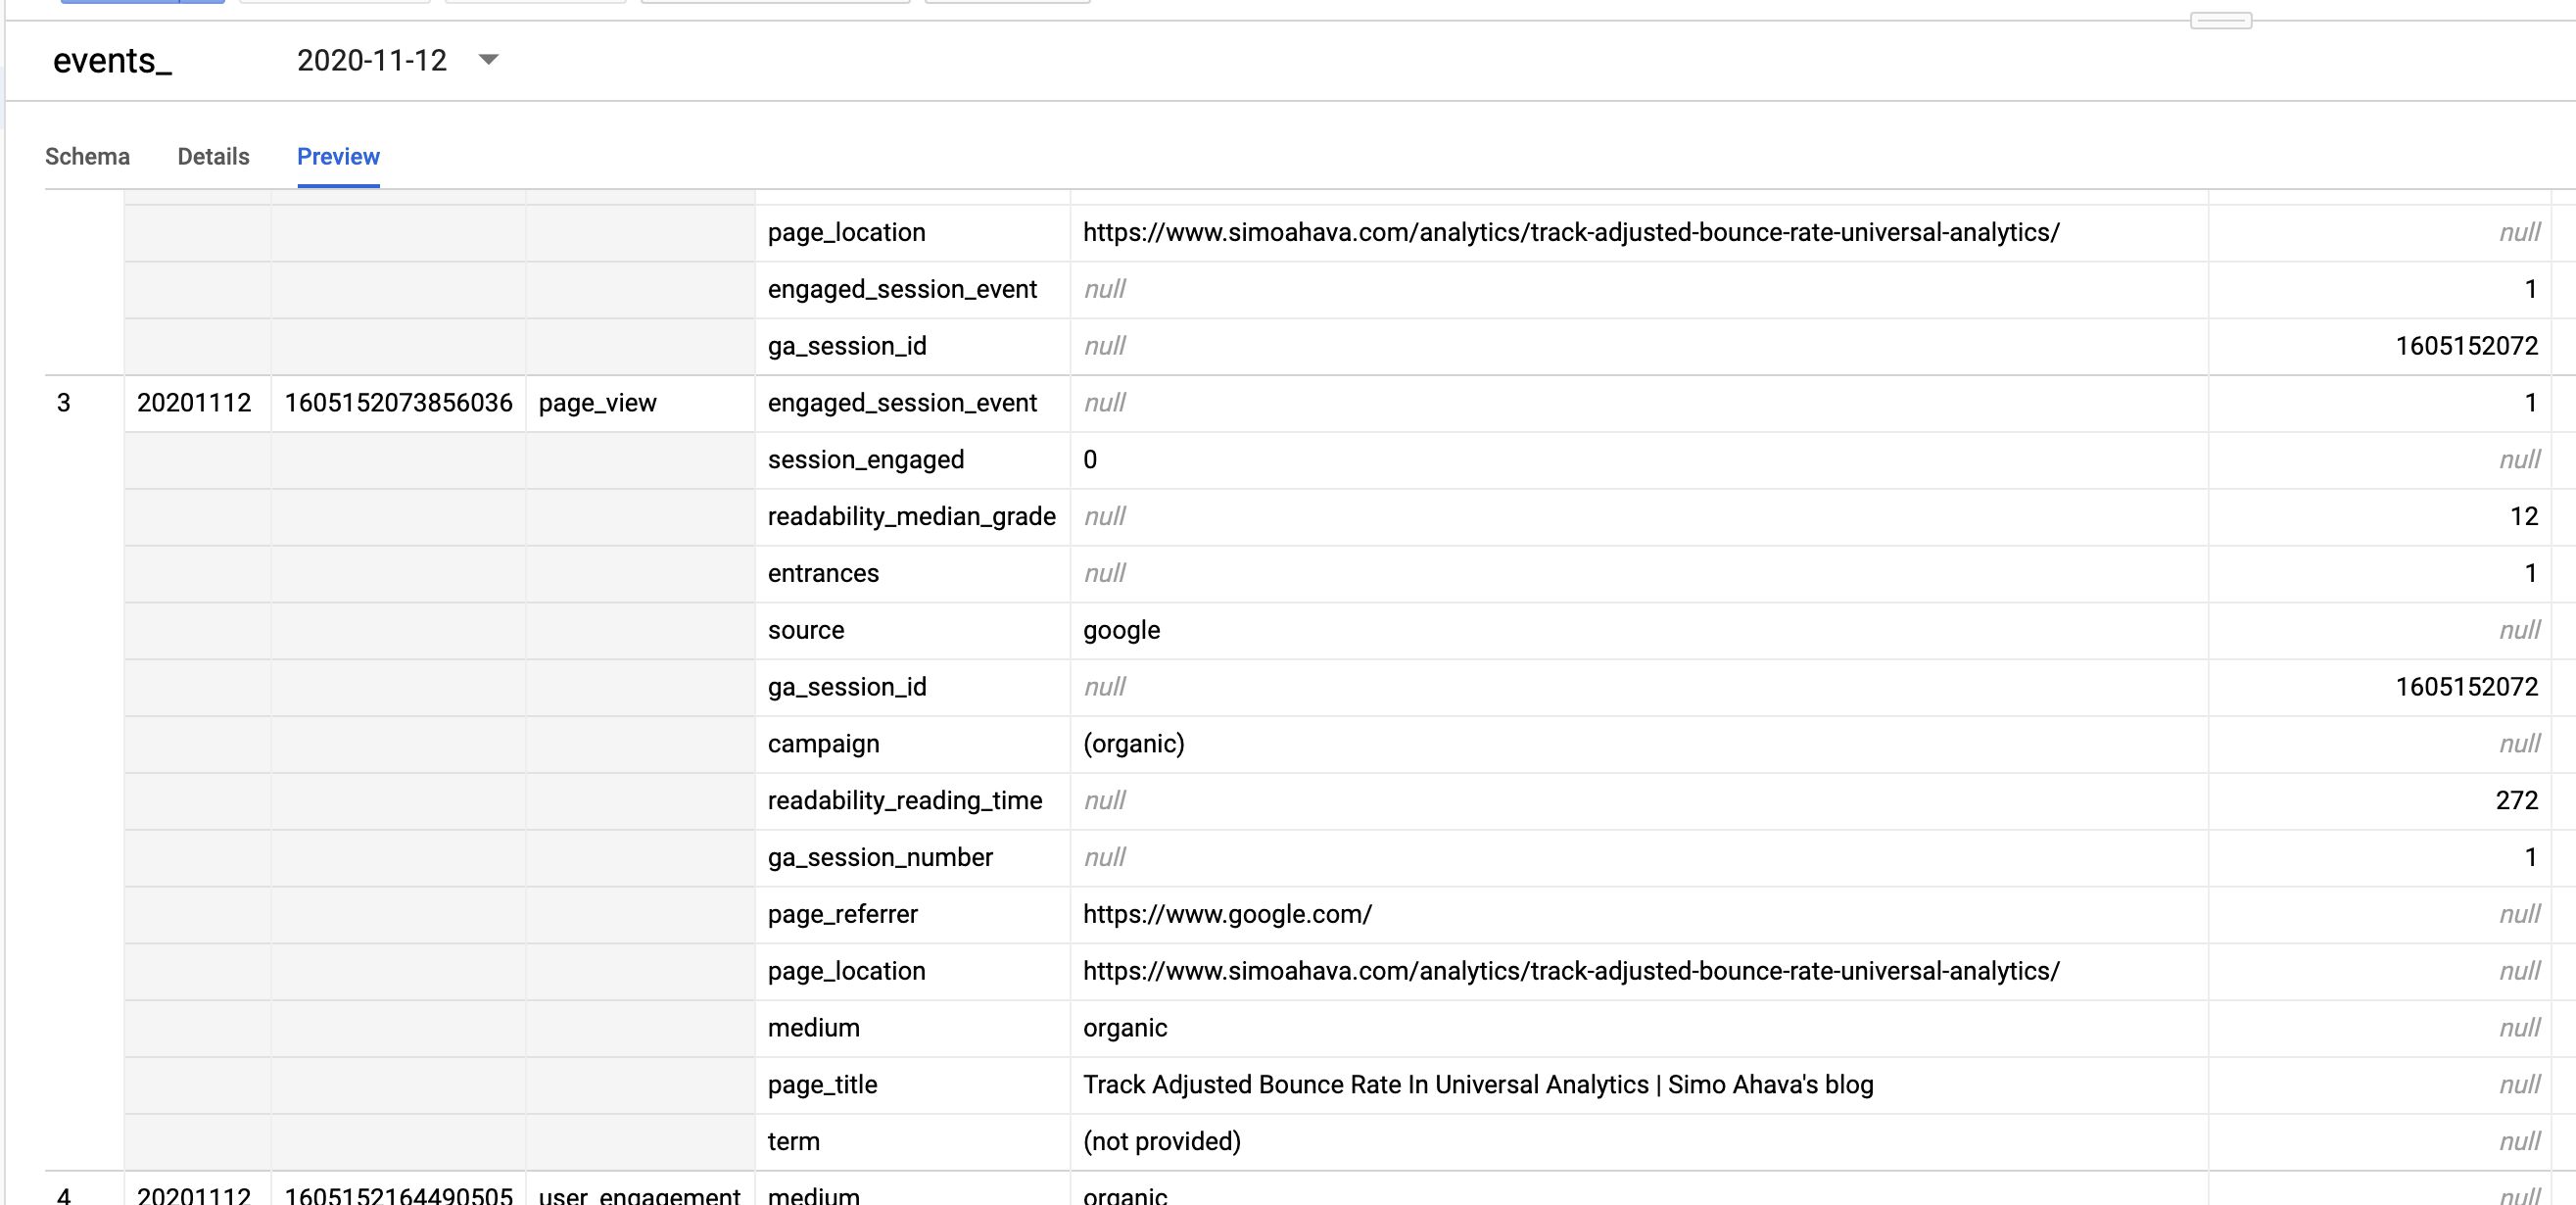Click the campaign value (organic)

1133,744
